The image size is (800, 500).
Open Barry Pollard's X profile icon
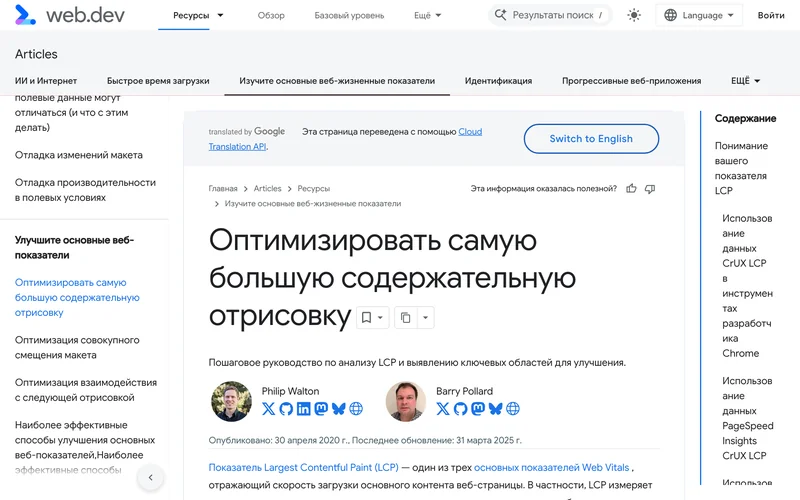tap(443, 409)
